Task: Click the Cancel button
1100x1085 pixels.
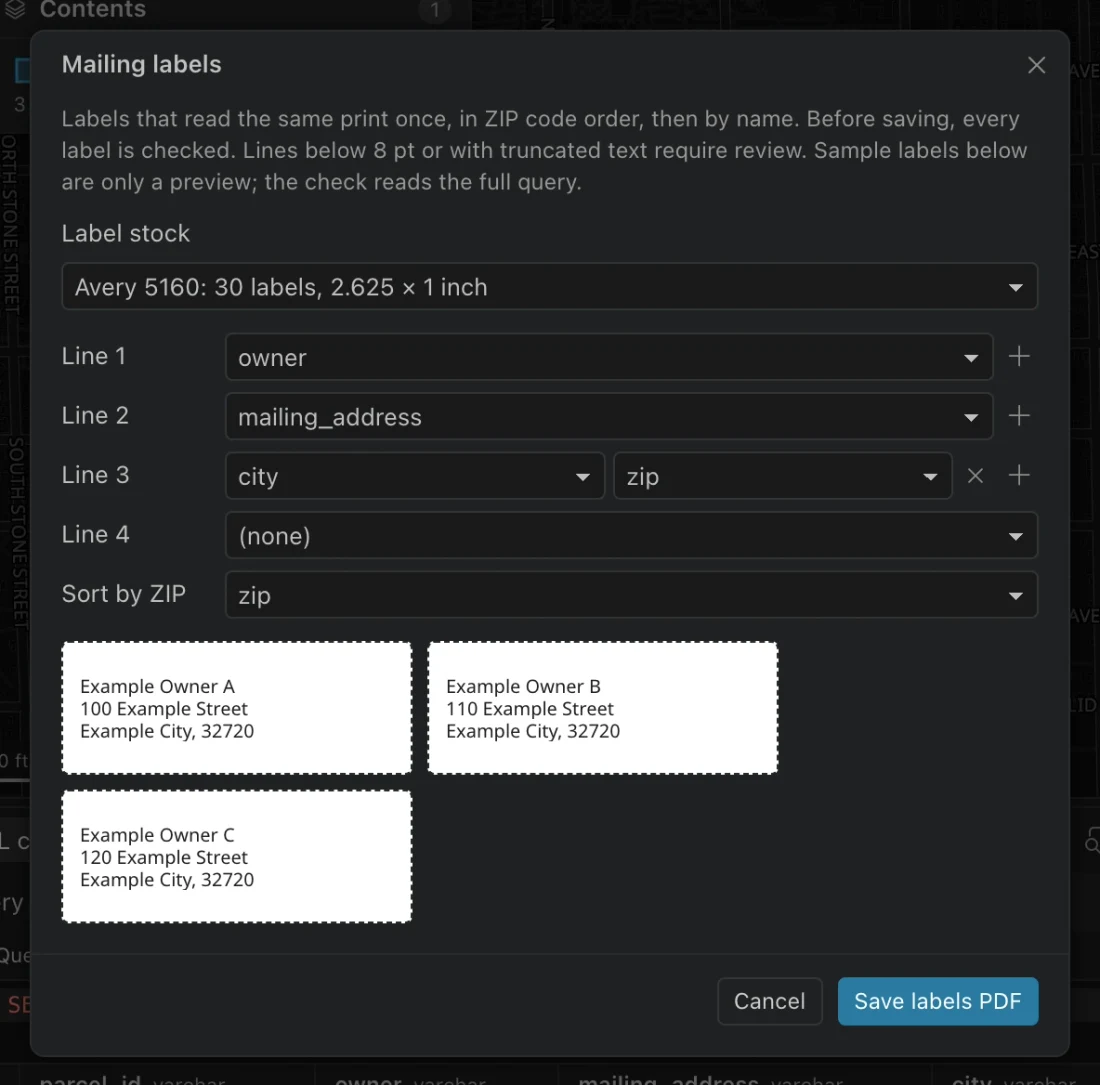Action: coord(770,1002)
